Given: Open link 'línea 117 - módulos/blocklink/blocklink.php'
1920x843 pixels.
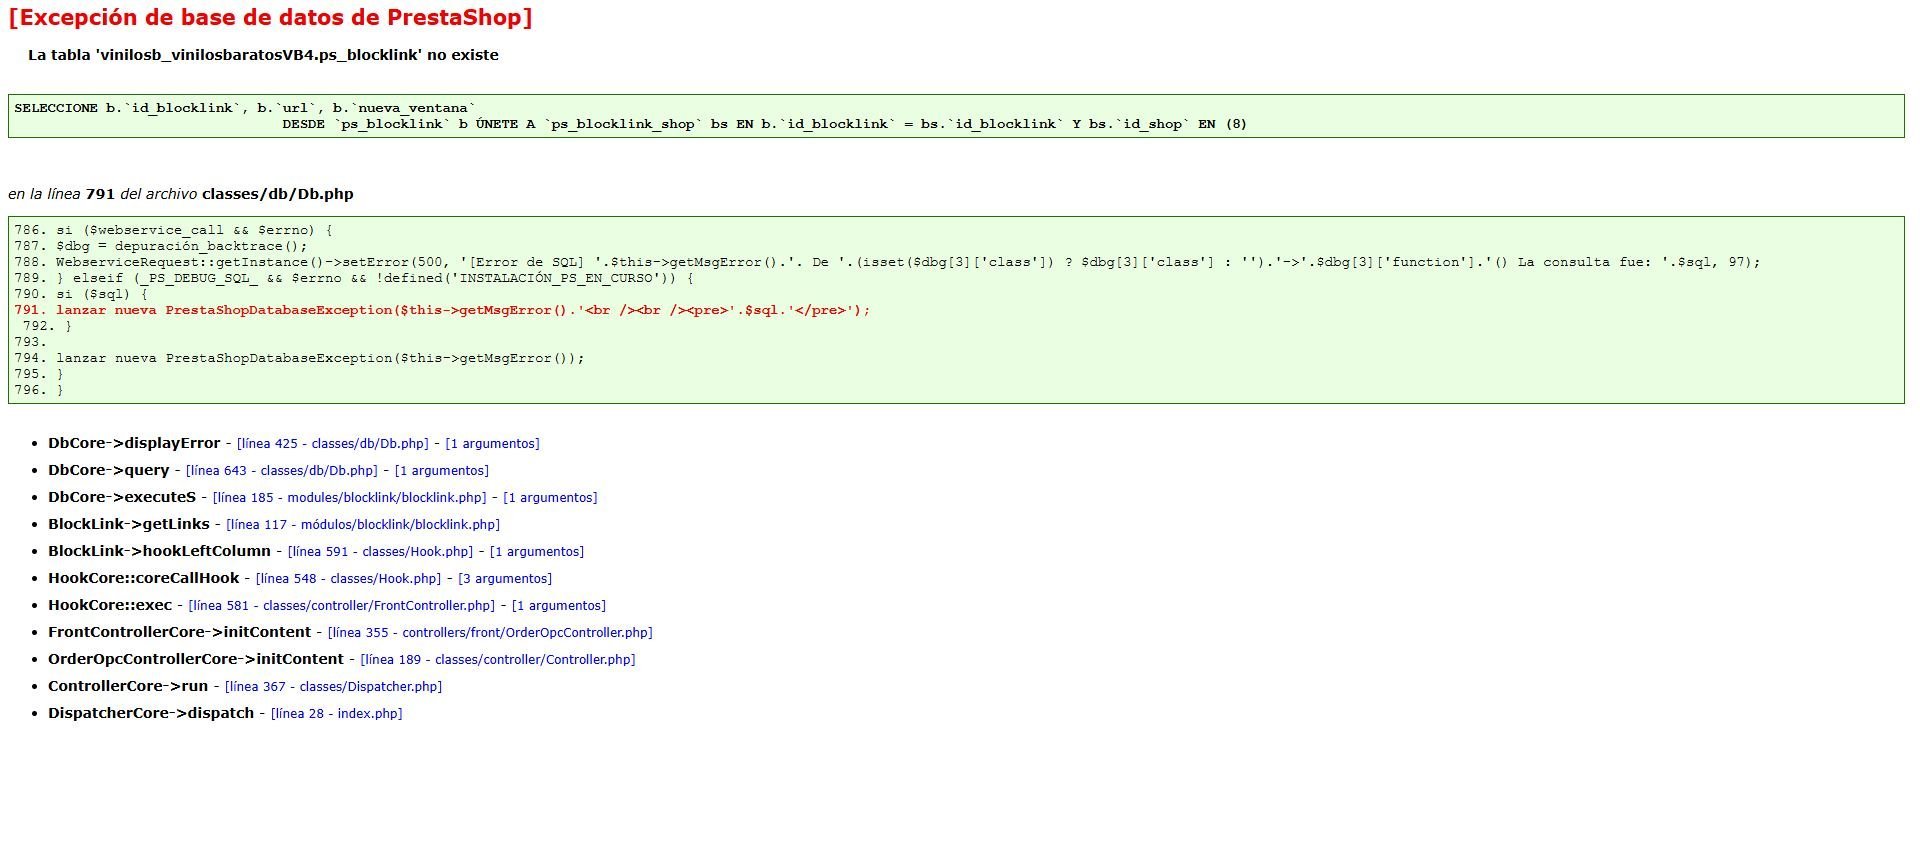Looking at the screenshot, I should [x=363, y=525].
